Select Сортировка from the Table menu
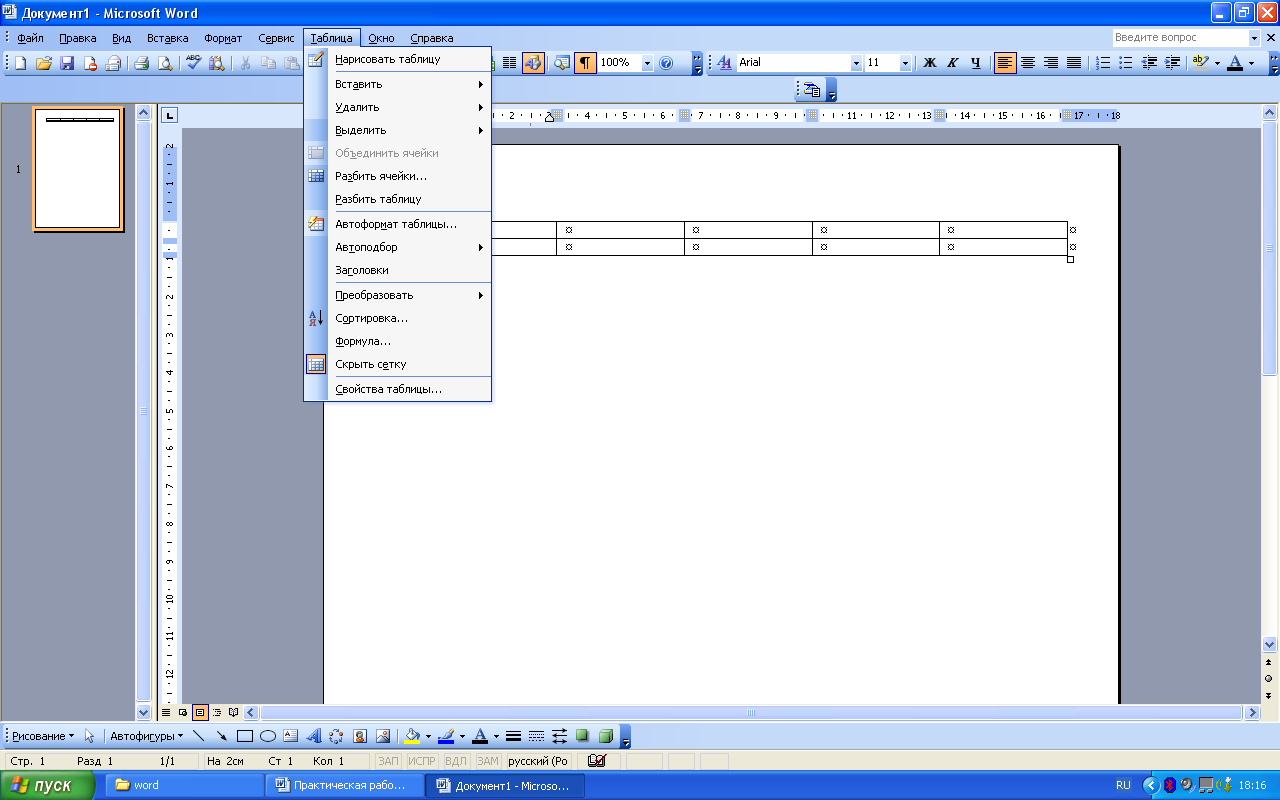 click(x=397, y=318)
